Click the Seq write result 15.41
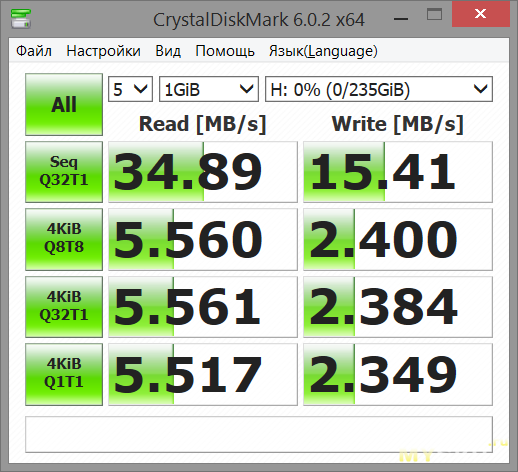This screenshot has width=518, height=472. tap(398, 172)
